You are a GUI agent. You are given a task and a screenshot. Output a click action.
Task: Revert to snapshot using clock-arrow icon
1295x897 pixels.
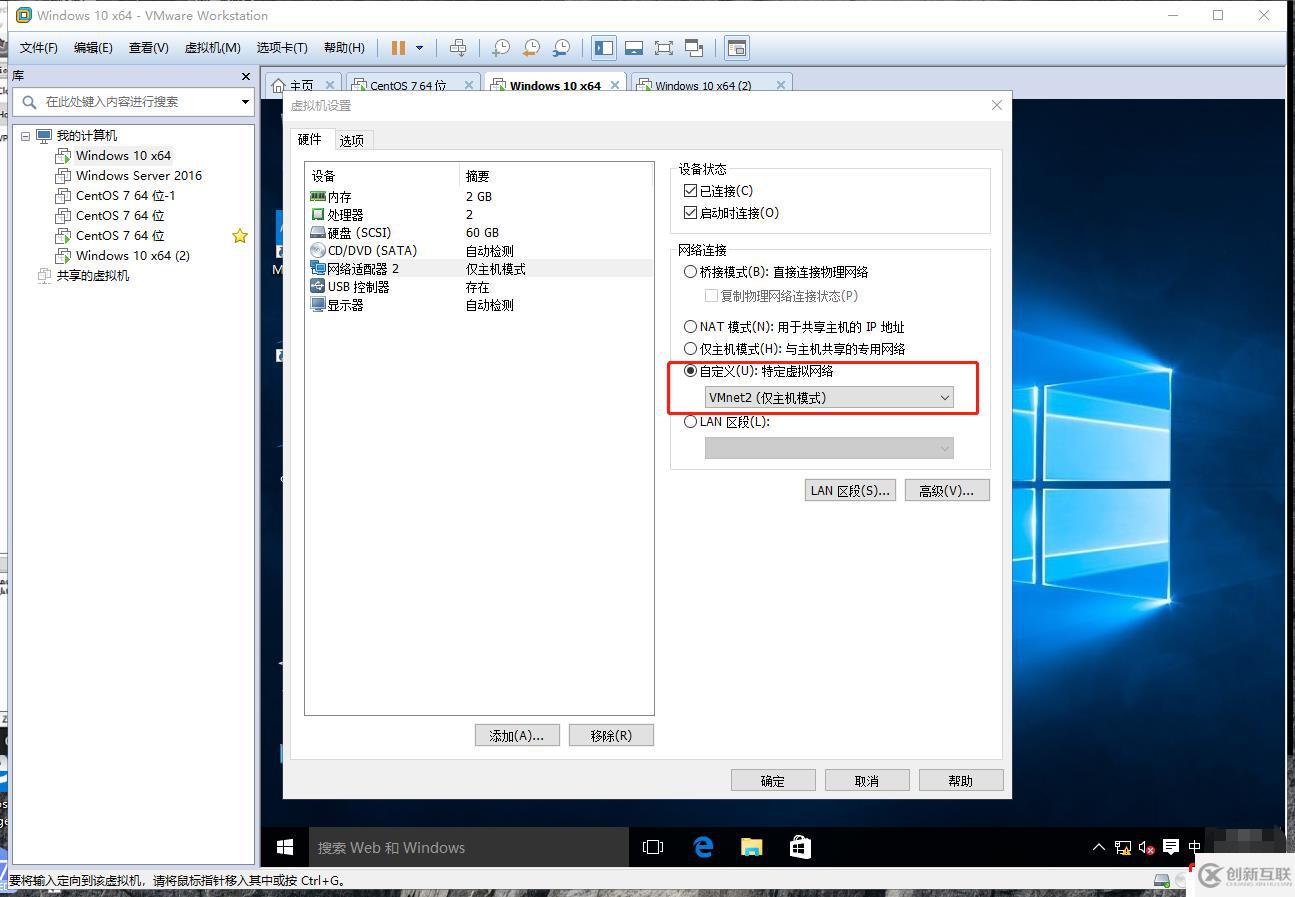(531, 48)
